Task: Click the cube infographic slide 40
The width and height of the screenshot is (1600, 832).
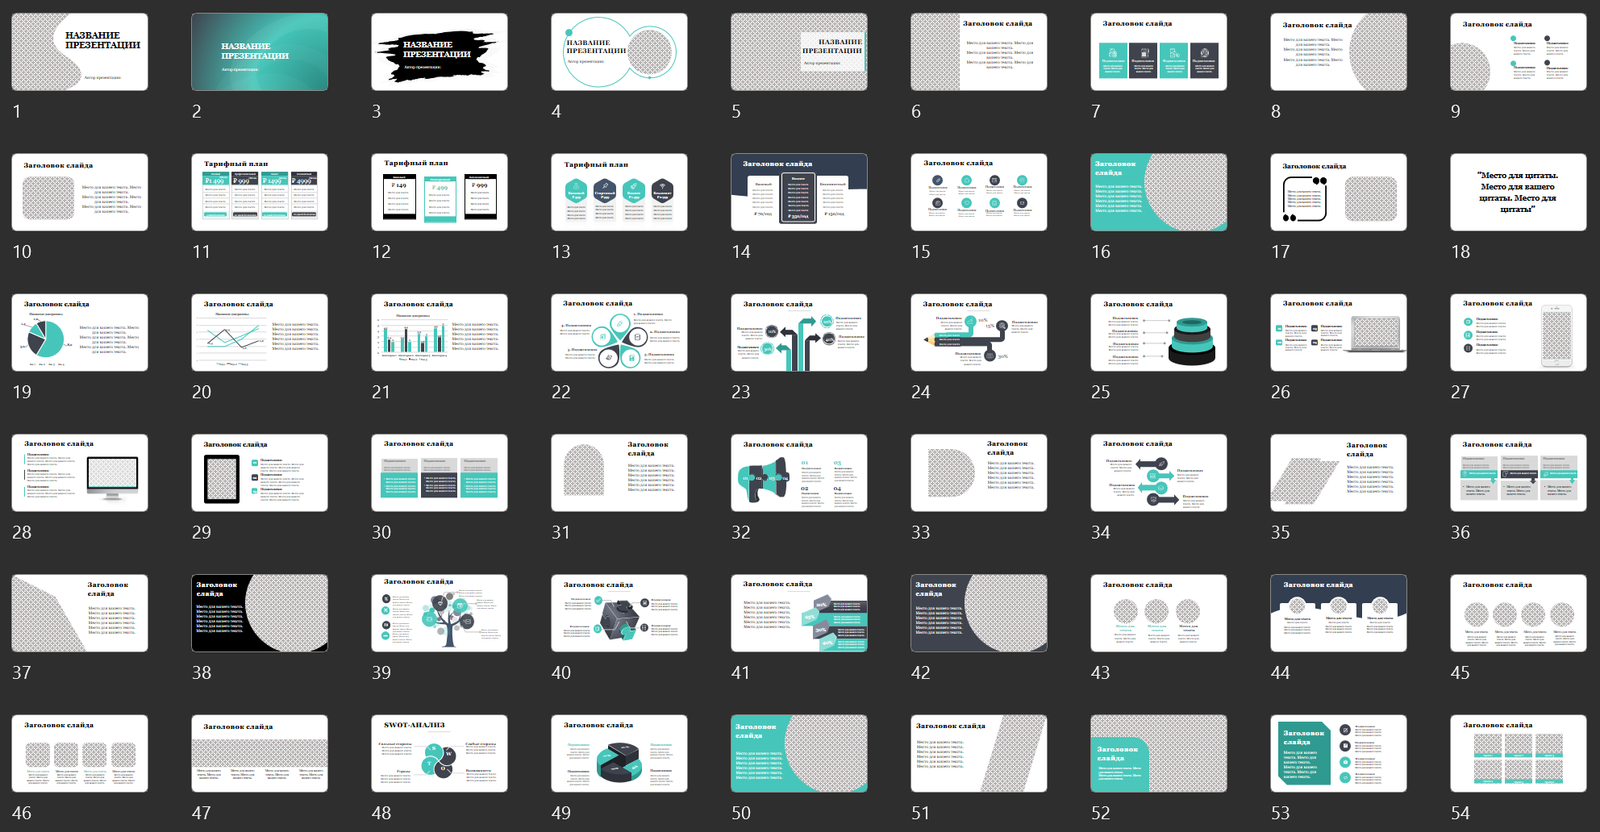Action: click(x=619, y=613)
